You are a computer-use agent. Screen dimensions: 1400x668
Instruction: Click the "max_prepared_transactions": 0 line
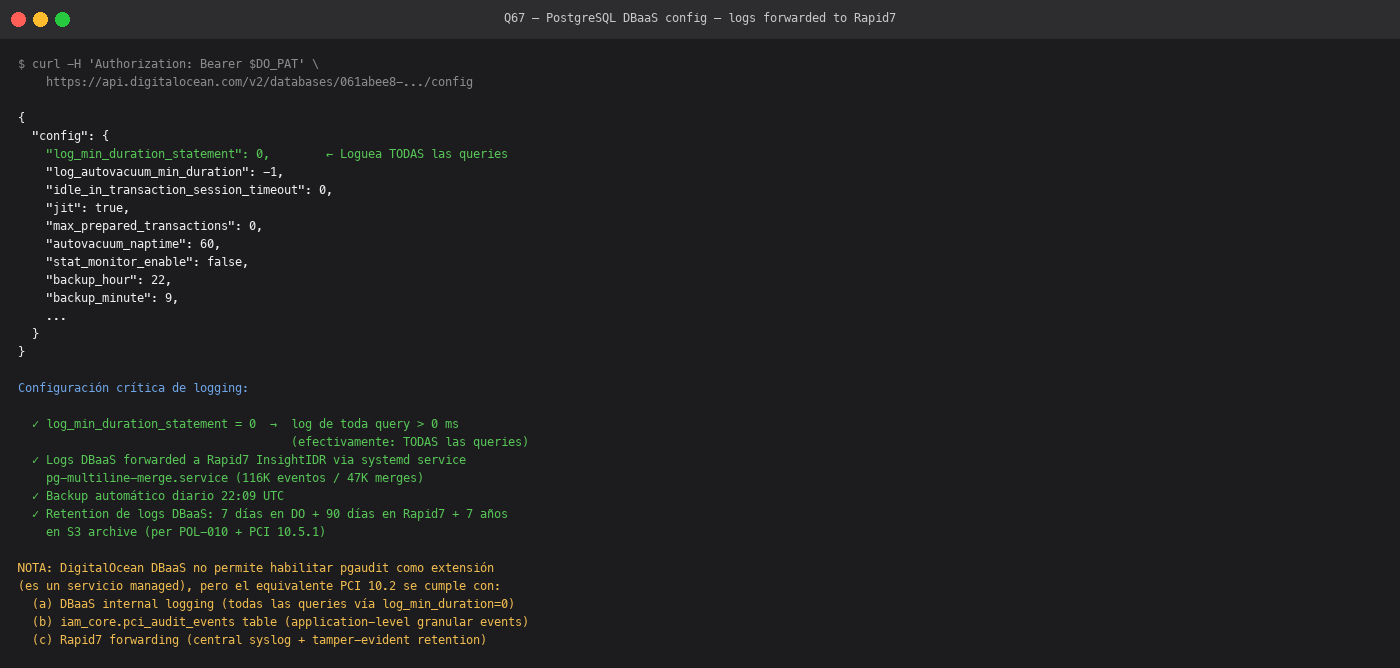(154, 226)
